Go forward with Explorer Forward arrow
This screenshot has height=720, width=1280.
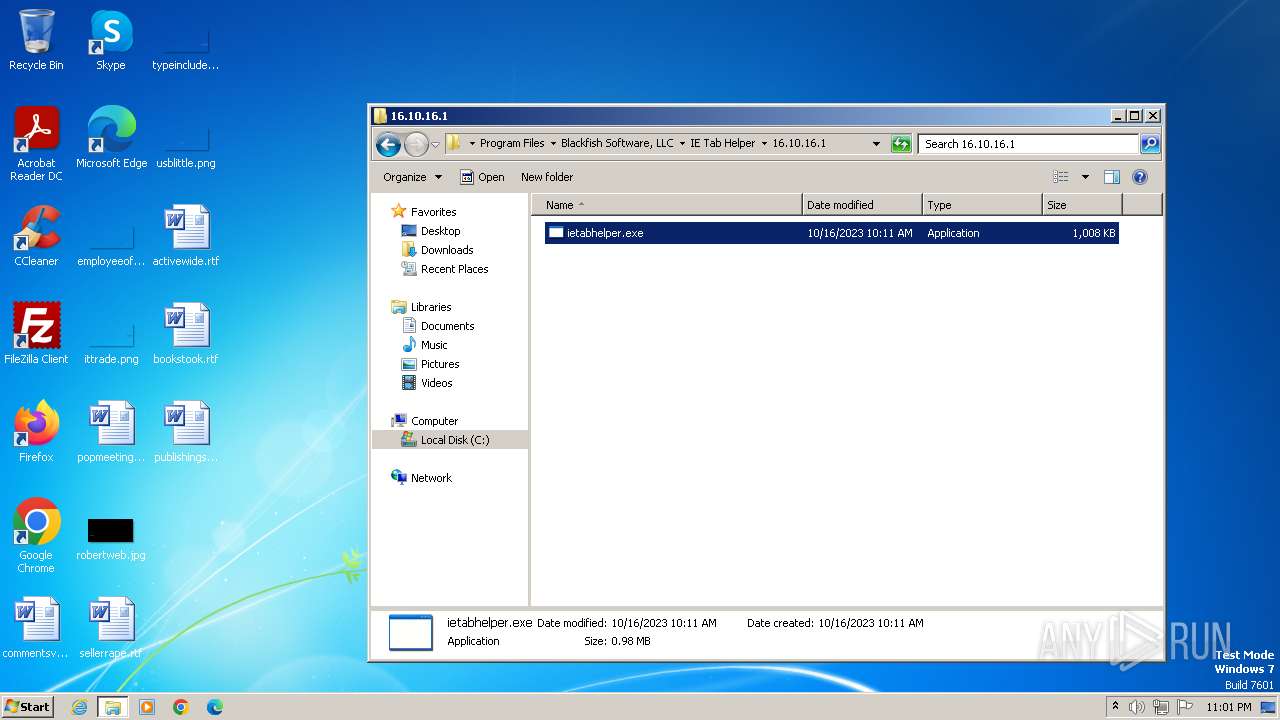pyautogui.click(x=416, y=144)
